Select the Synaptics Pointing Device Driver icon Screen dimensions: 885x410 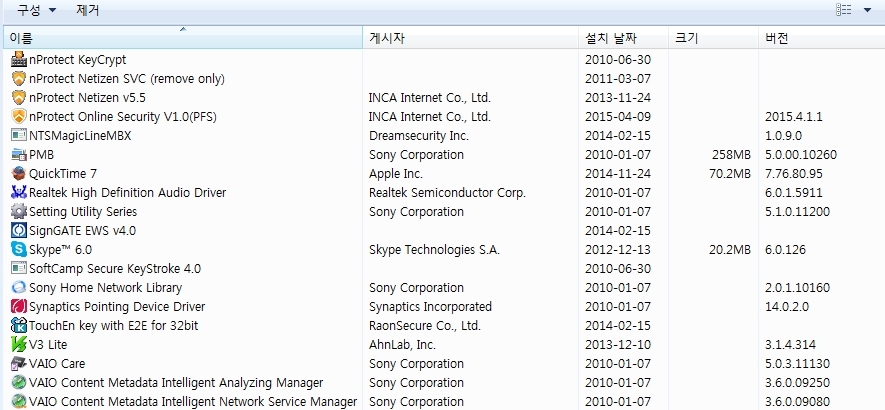pos(18,307)
